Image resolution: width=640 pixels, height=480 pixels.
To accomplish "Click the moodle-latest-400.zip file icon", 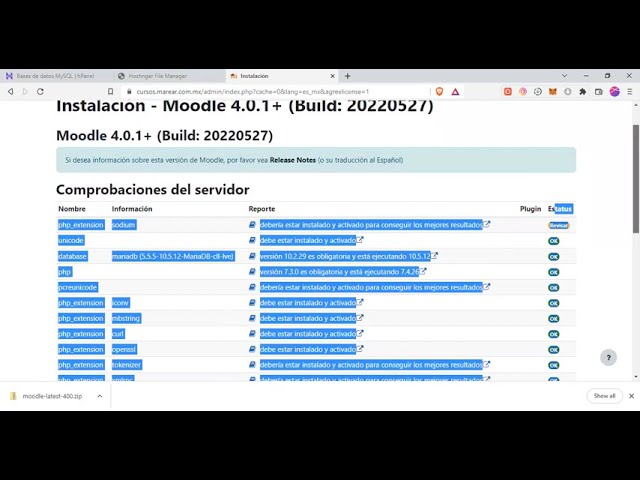I will point(13,396).
